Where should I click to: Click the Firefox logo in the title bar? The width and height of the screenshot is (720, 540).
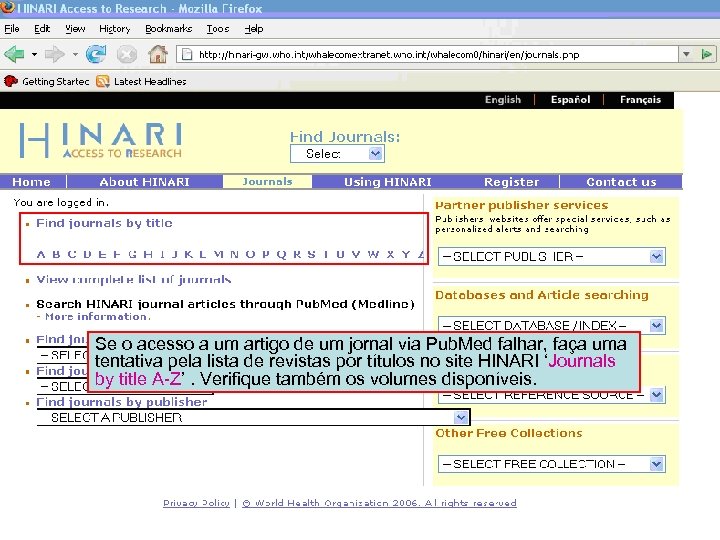(8, 8)
